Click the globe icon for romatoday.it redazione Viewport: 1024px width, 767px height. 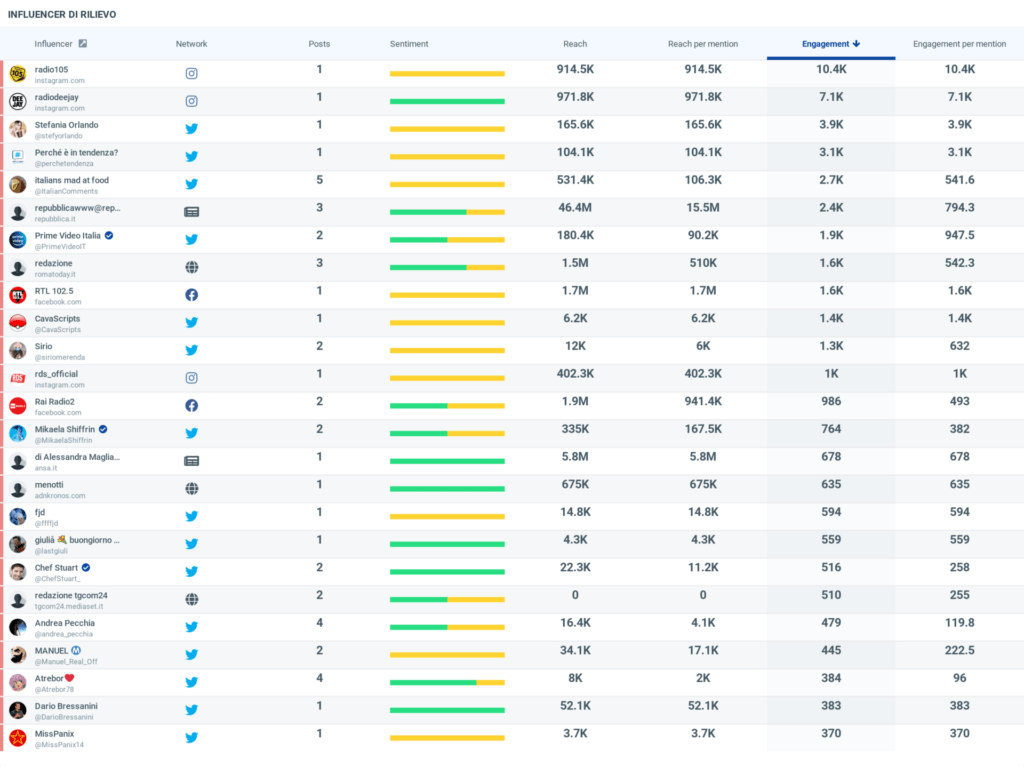[x=191, y=267]
